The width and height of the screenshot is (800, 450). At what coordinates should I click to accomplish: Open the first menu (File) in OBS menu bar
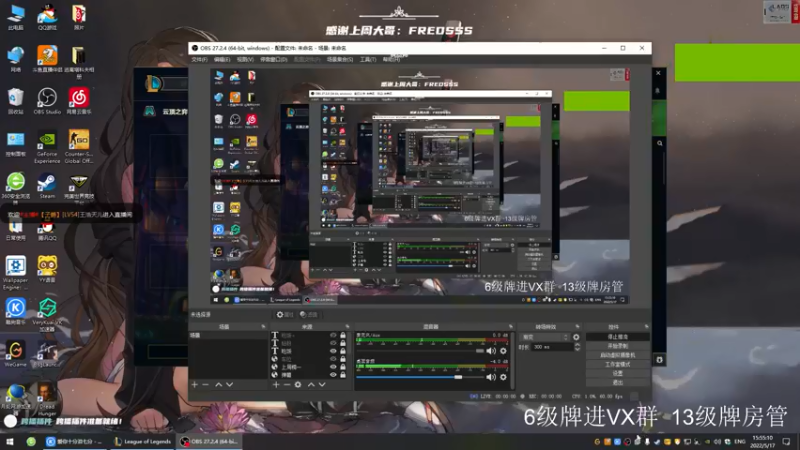click(x=199, y=60)
